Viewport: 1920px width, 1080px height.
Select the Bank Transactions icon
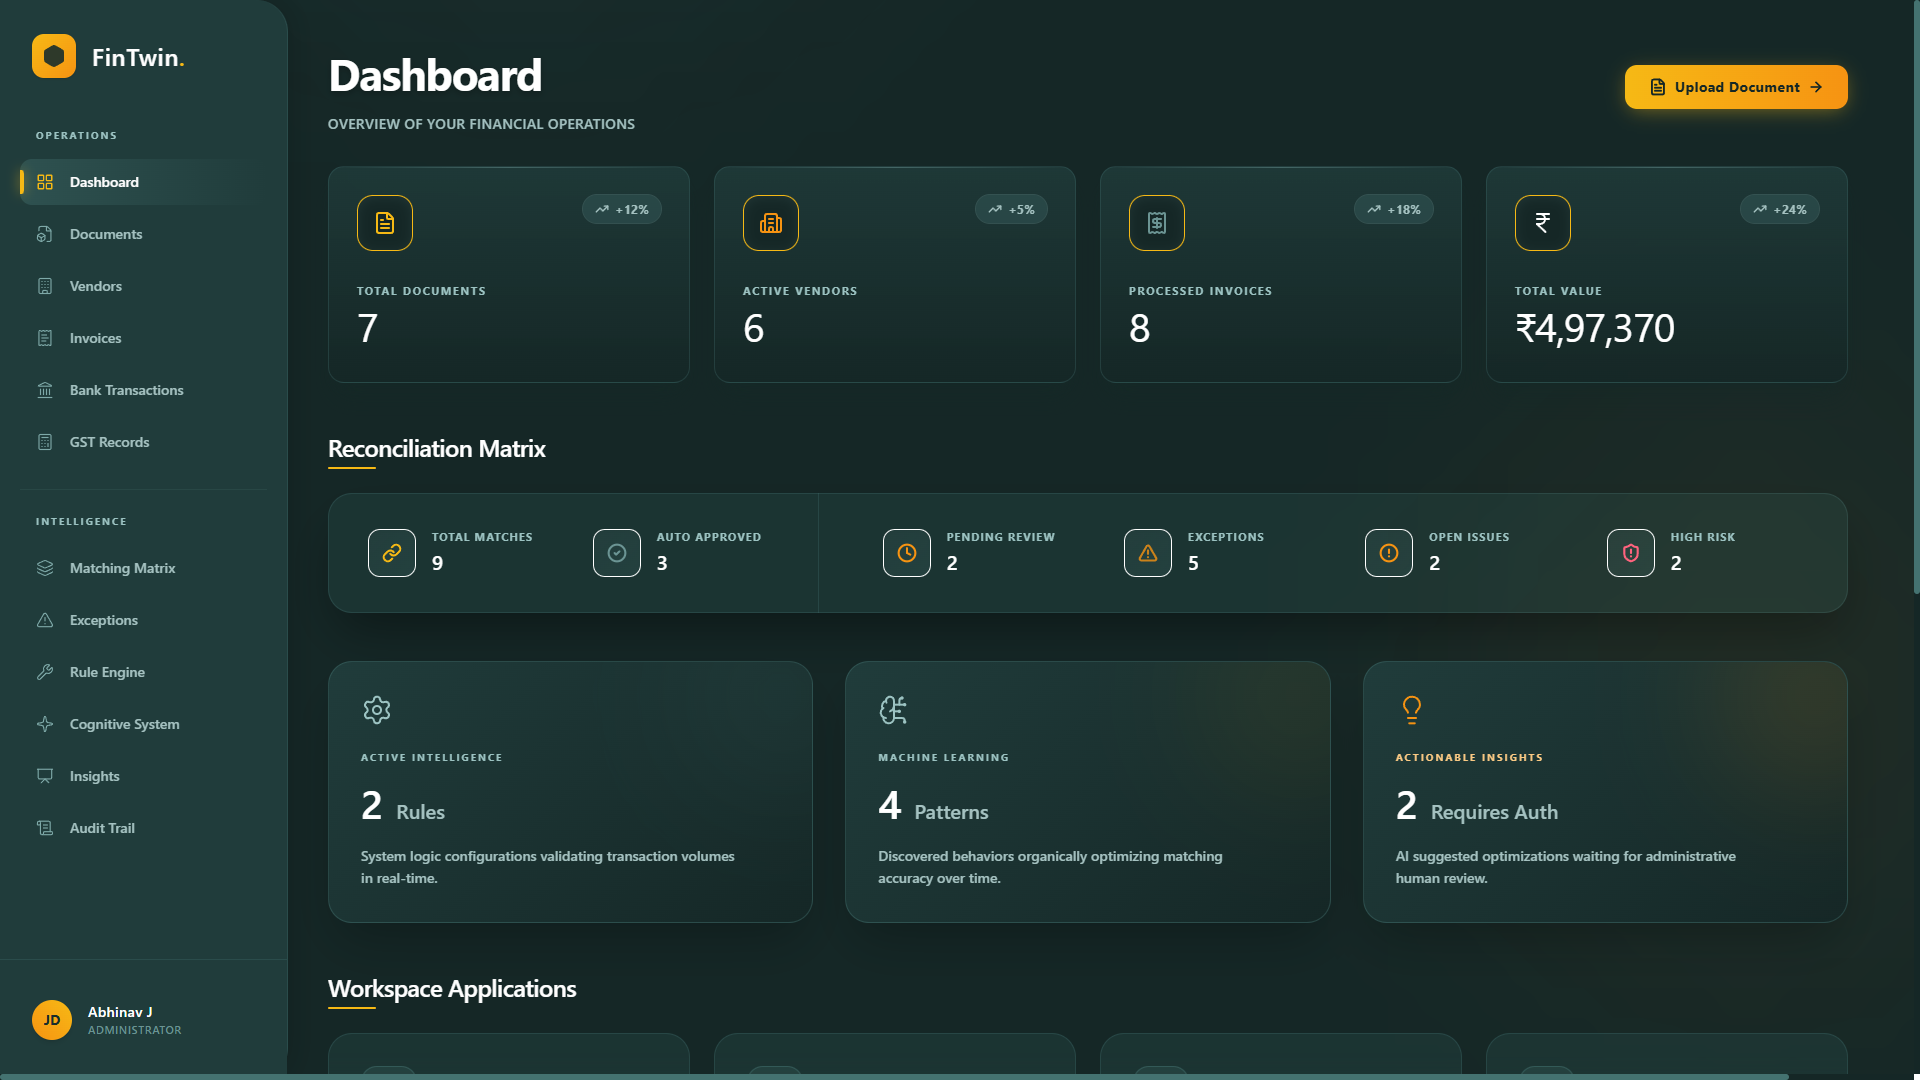[x=45, y=390]
